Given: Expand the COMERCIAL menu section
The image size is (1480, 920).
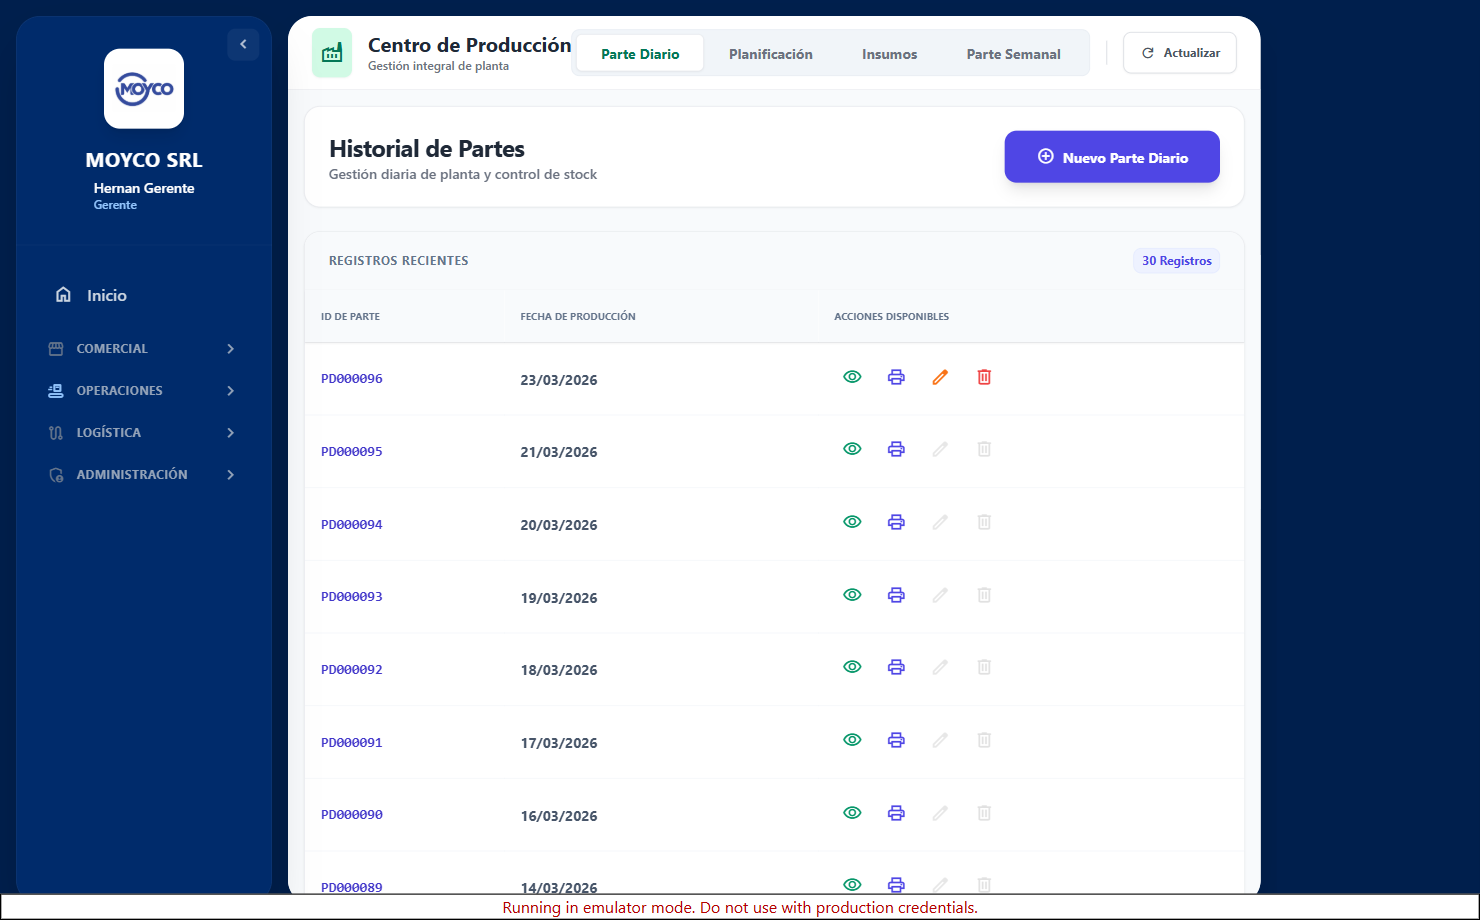Looking at the screenshot, I should point(144,349).
